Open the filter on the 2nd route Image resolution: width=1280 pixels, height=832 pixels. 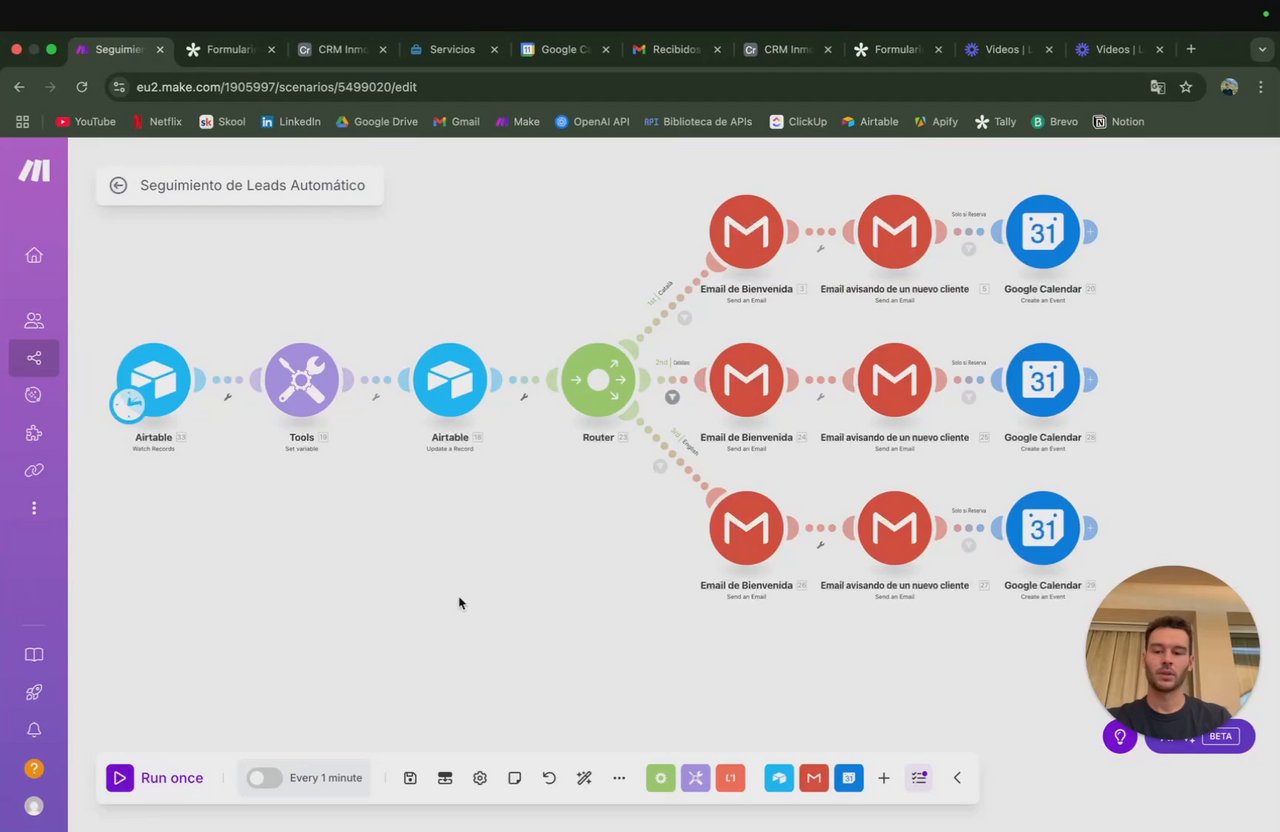672,397
